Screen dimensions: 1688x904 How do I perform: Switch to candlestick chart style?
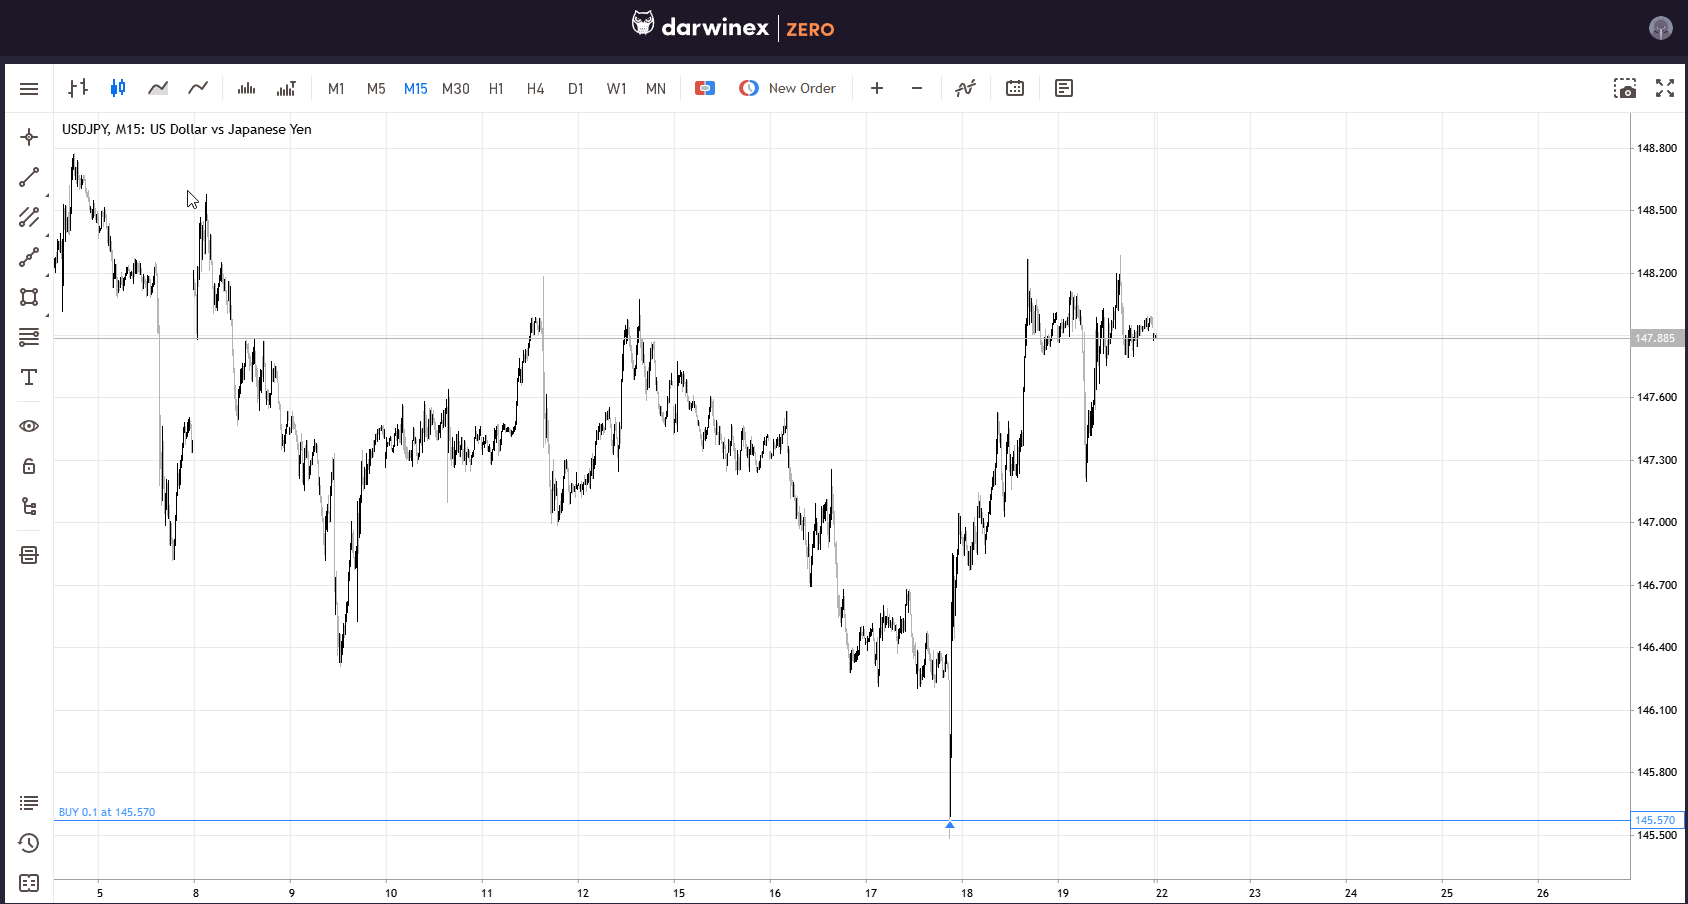[118, 88]
